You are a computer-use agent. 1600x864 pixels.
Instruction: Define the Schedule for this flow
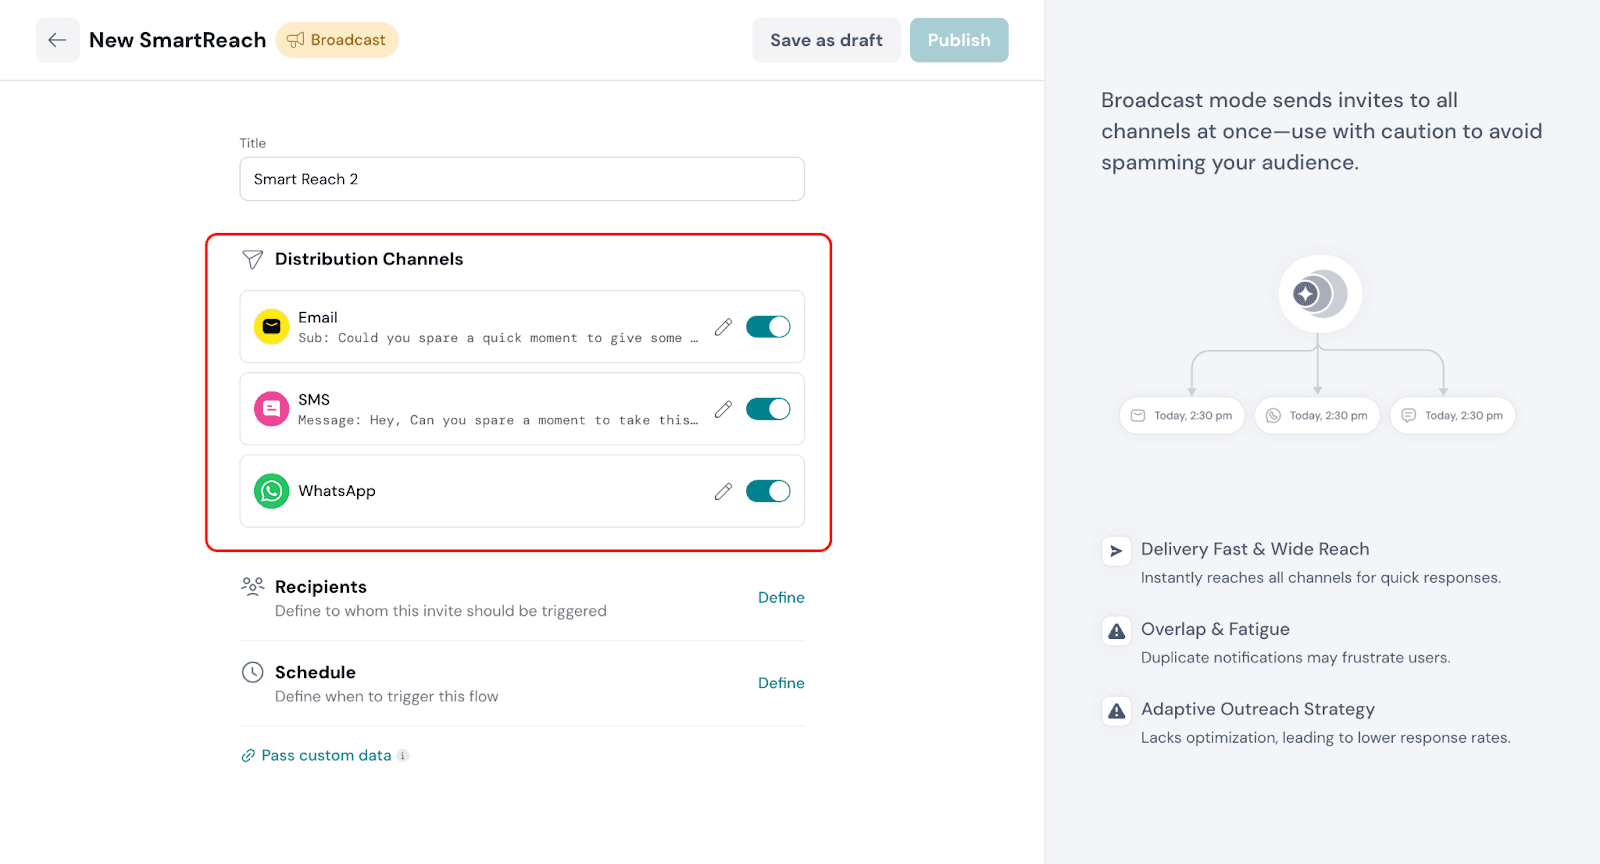tap(781, 683)
